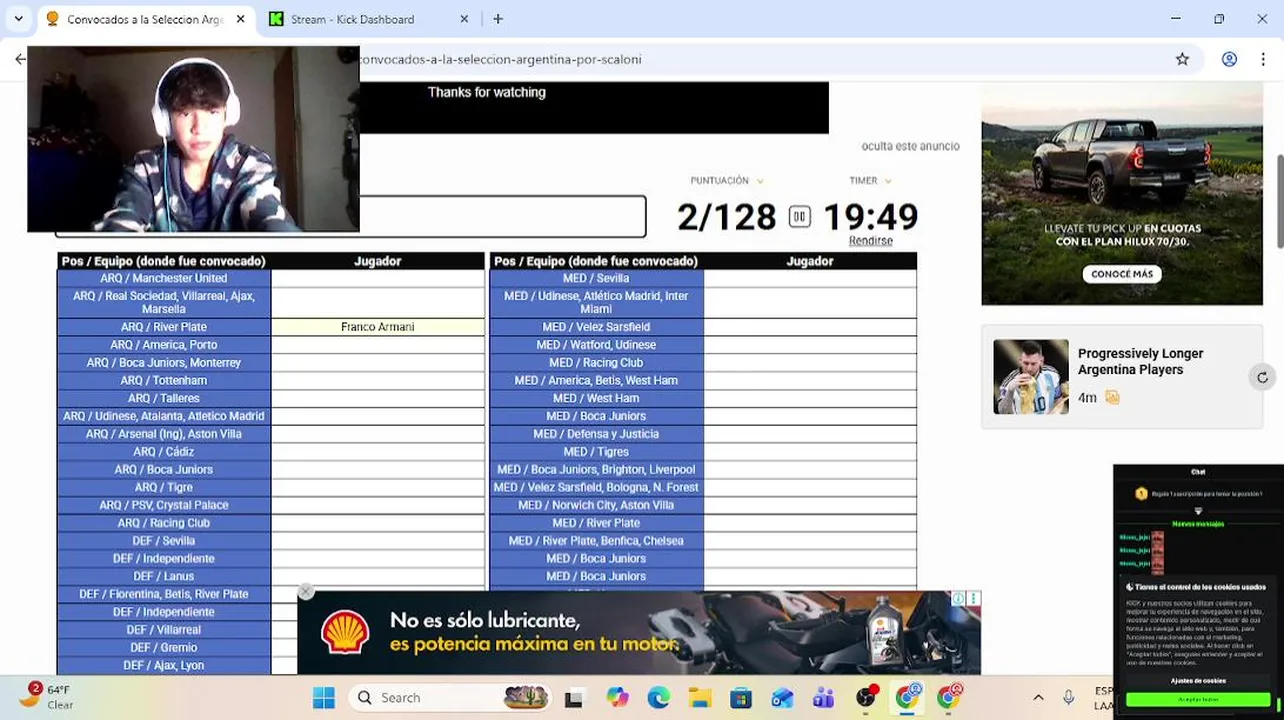1284x720 pixels.
Task: Open Microsoft Edge from taskbar
Action: tap(658, 698)
